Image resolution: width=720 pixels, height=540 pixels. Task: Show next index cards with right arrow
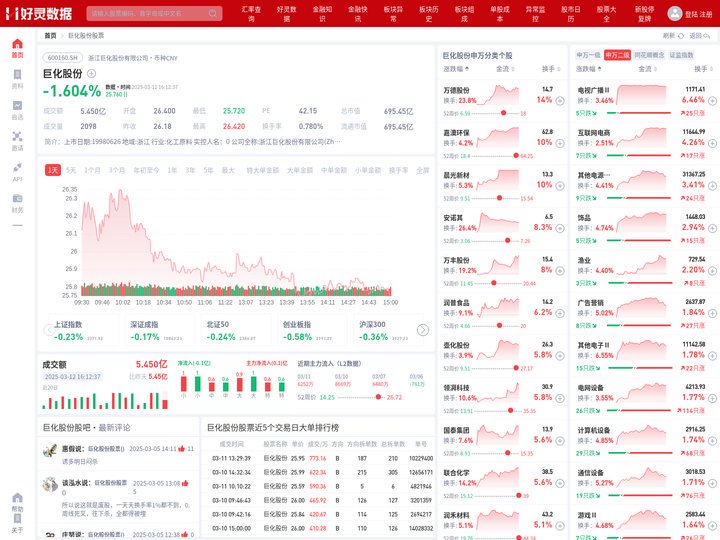pyautogui.click(x=422, y=330)
